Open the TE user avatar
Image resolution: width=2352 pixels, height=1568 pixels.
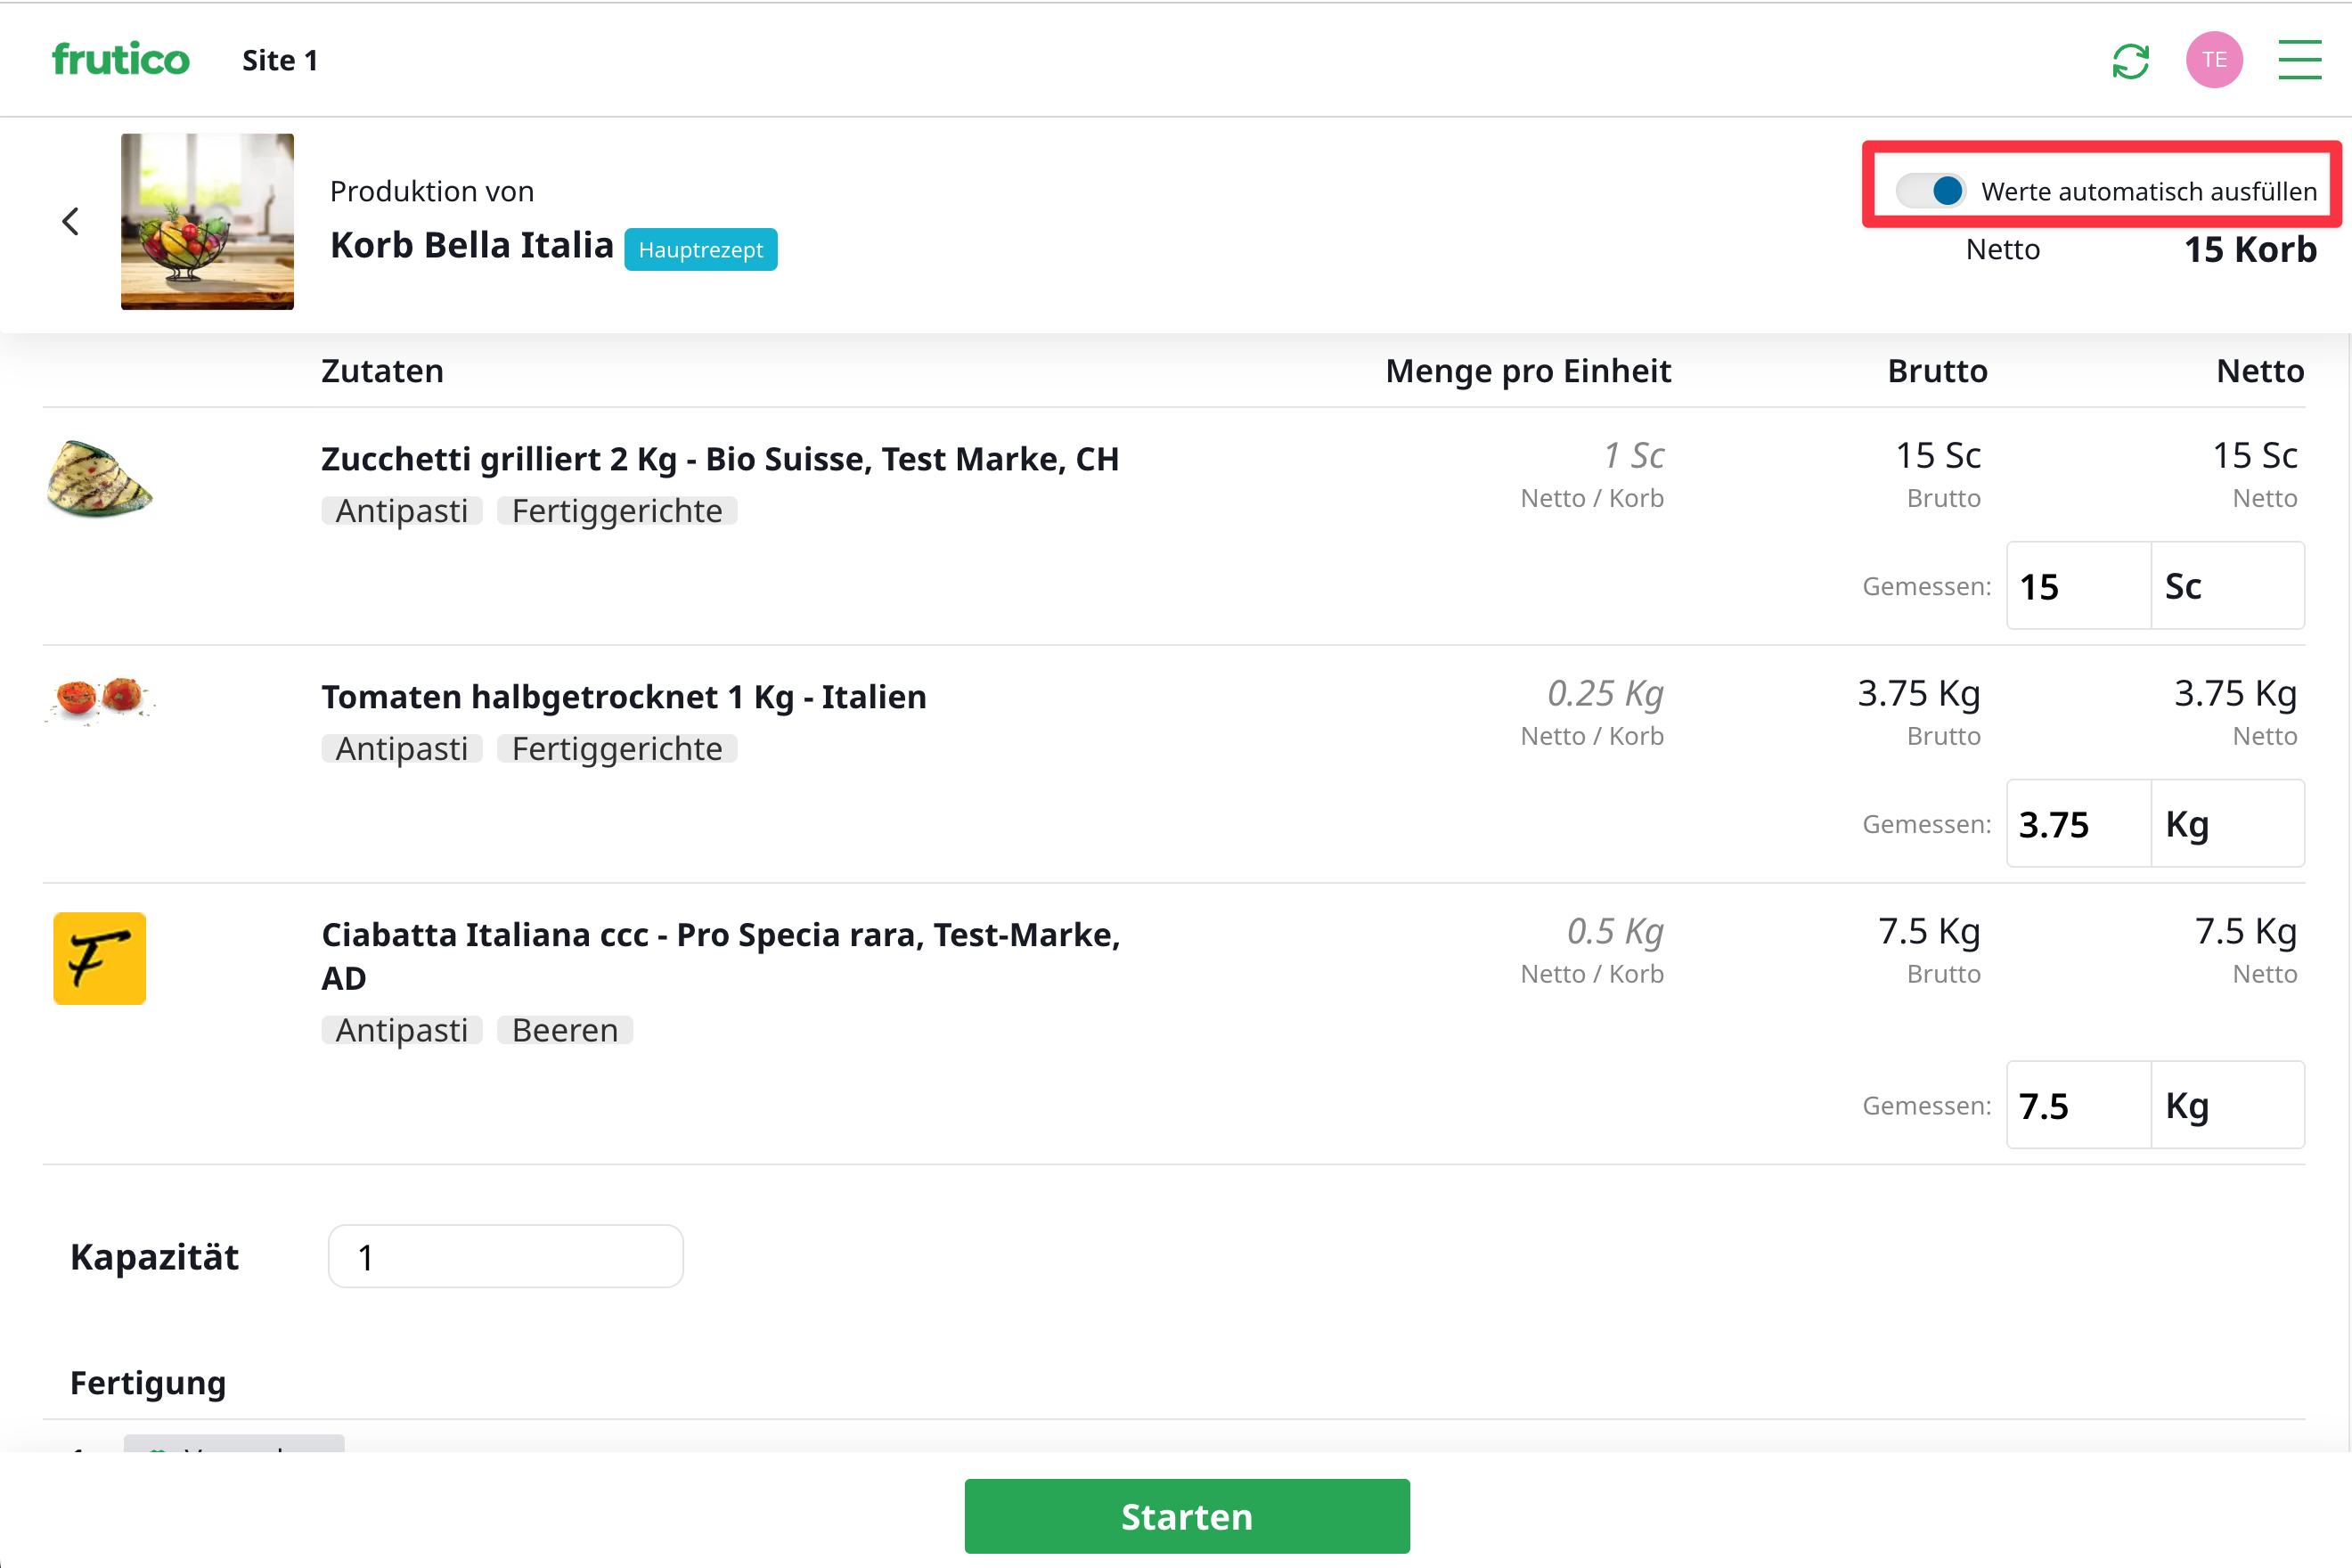[2213, 60]
